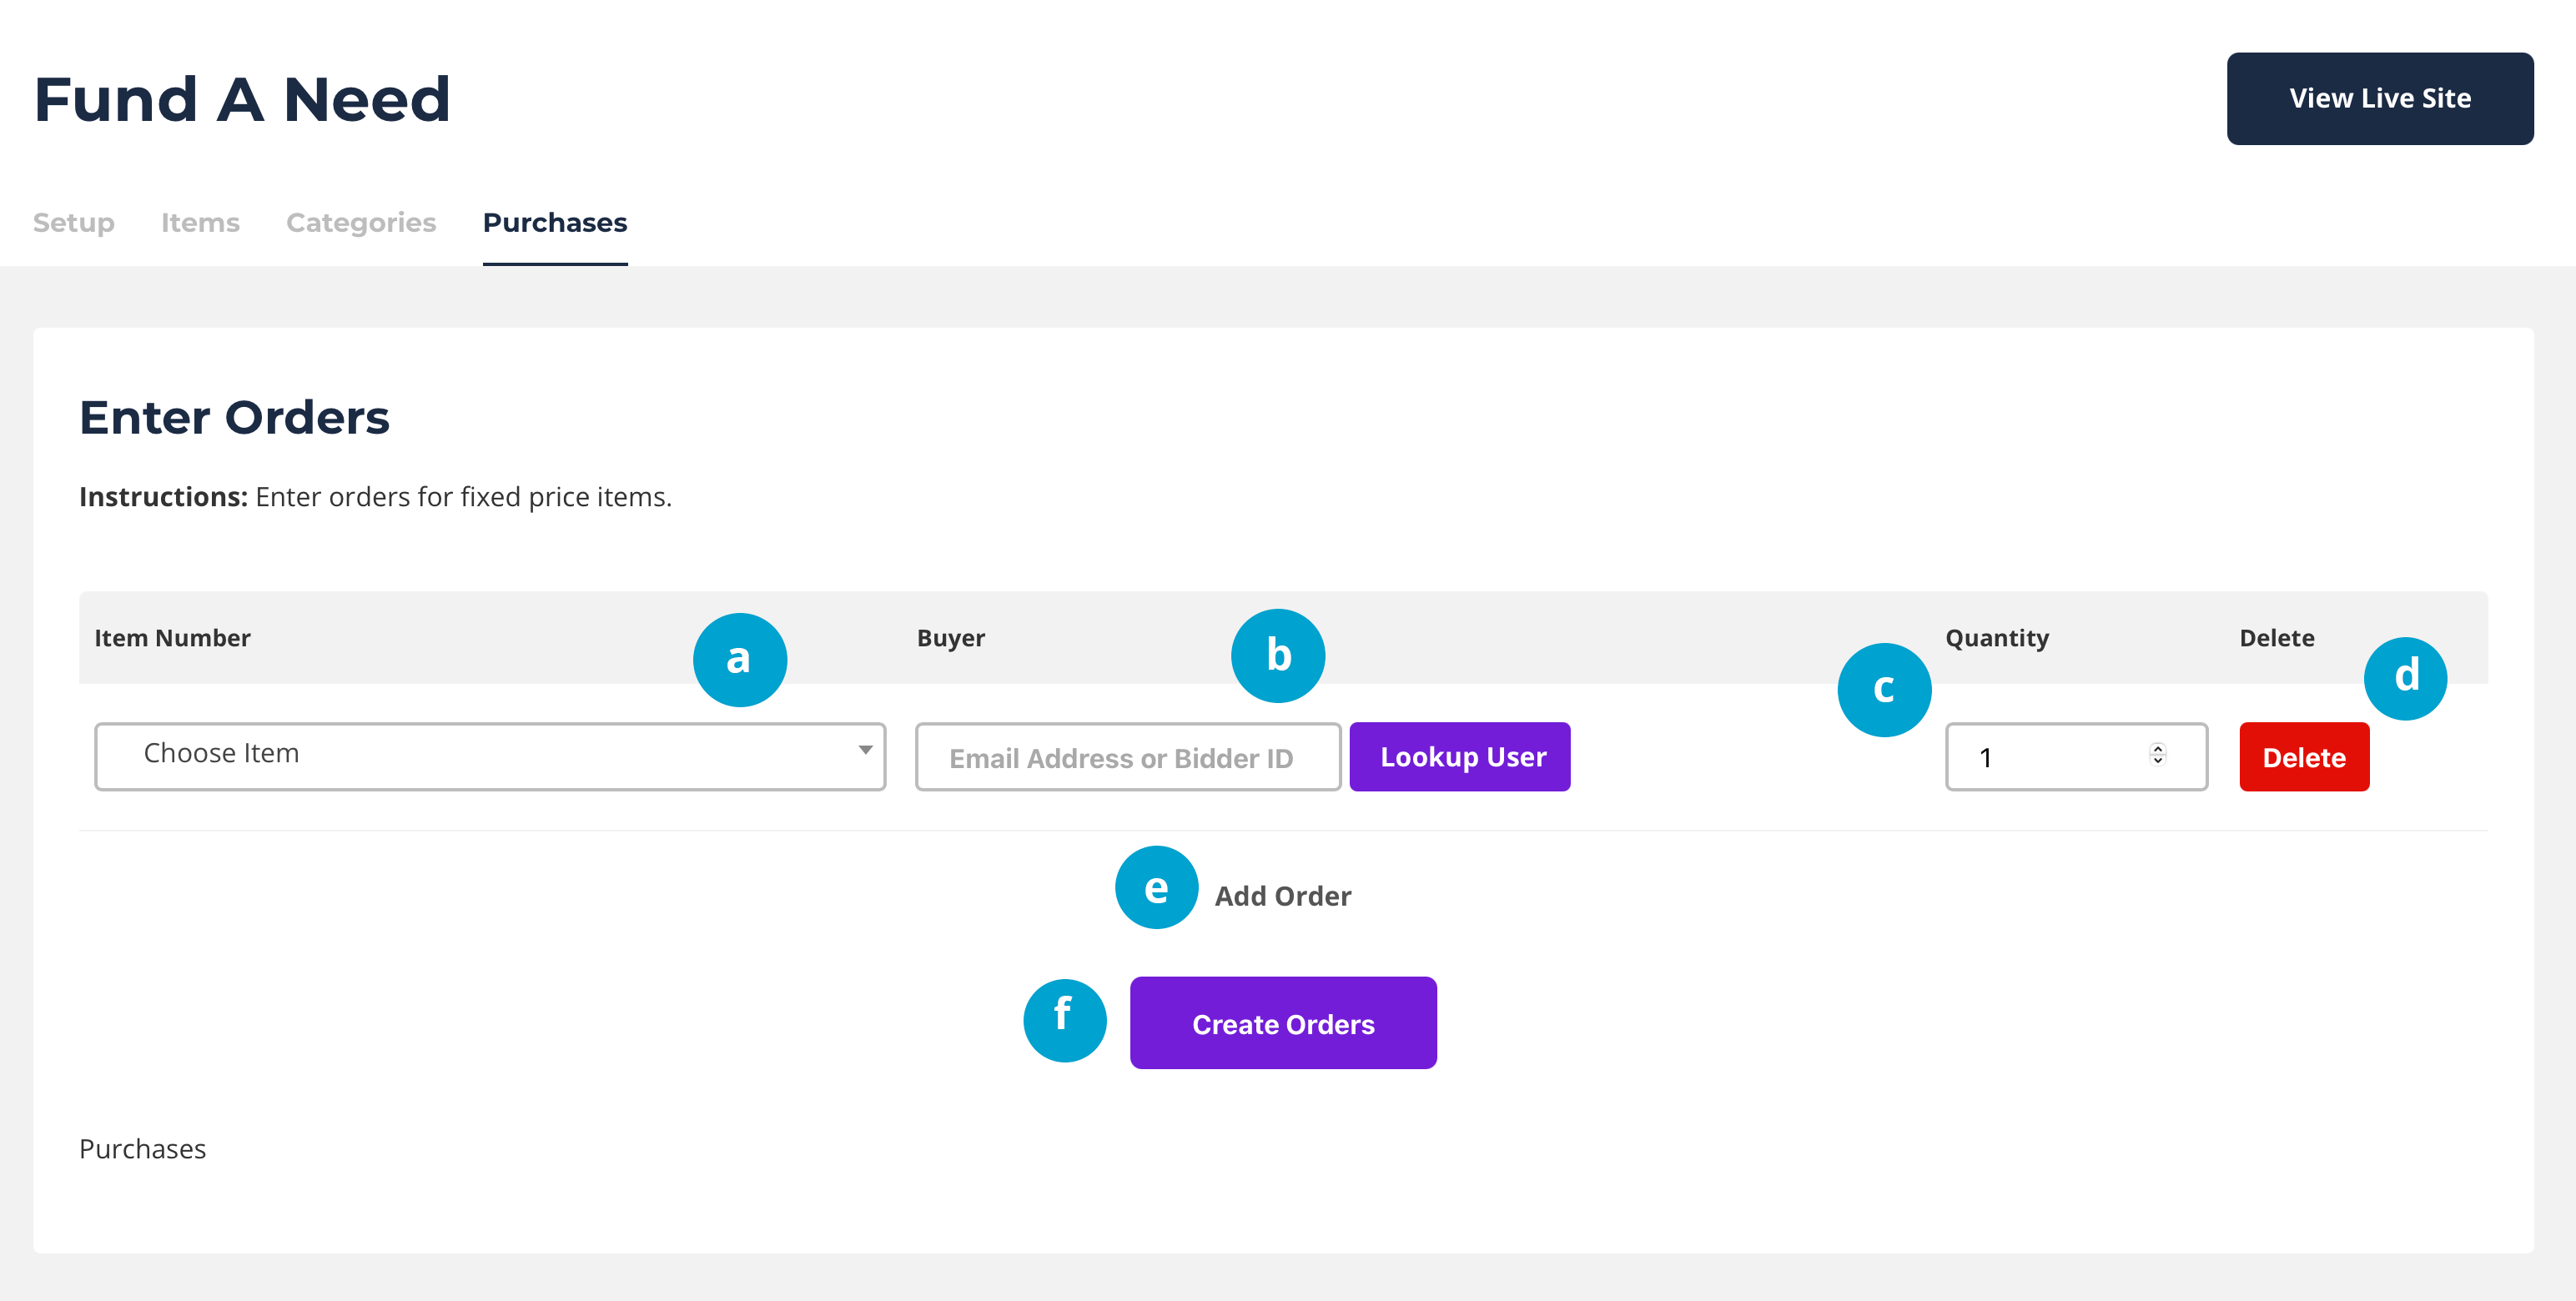Click the Email Address or Bidder ID field
This screenshot has height=1301, width=2576.
click(1127, 757)
